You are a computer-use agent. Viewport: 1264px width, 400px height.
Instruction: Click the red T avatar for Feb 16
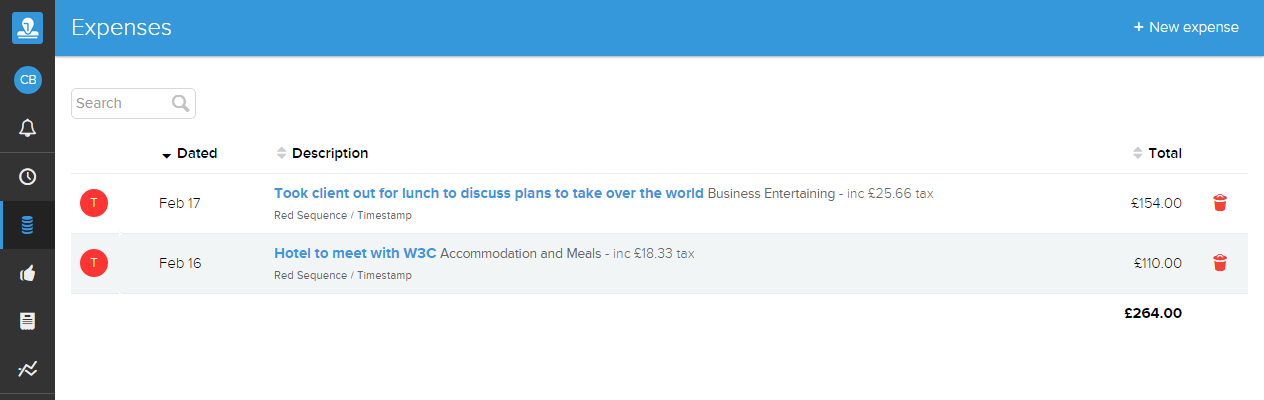point(94,263)
